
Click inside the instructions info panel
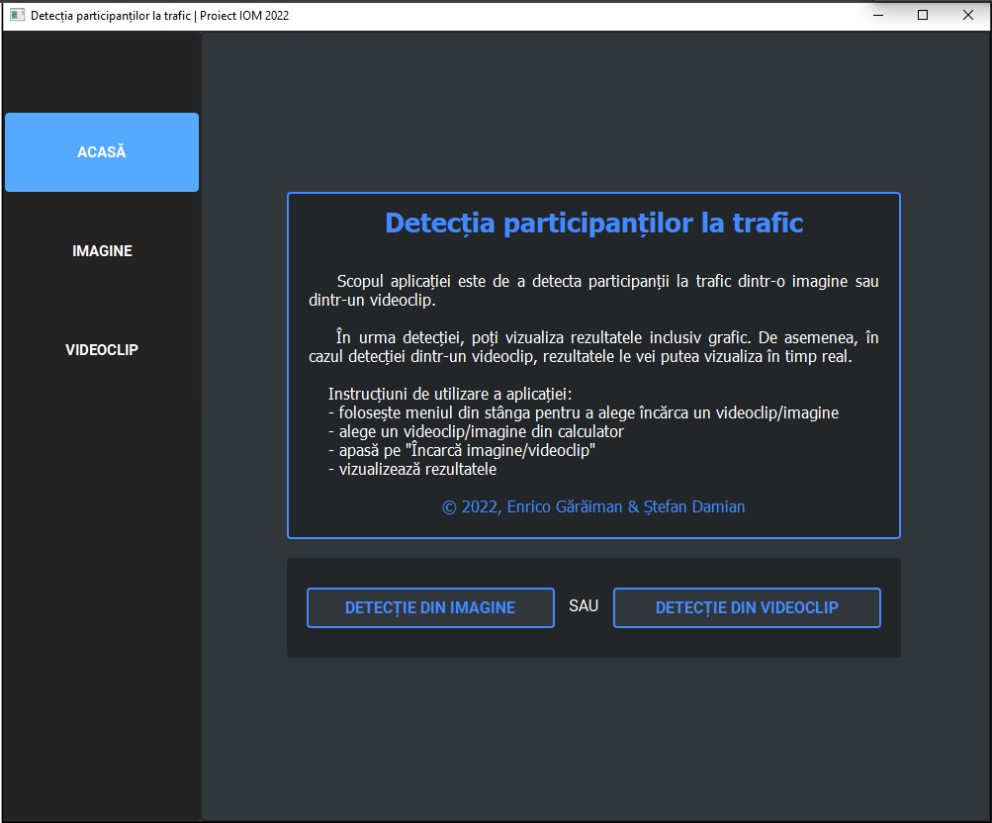coord(593,365)
